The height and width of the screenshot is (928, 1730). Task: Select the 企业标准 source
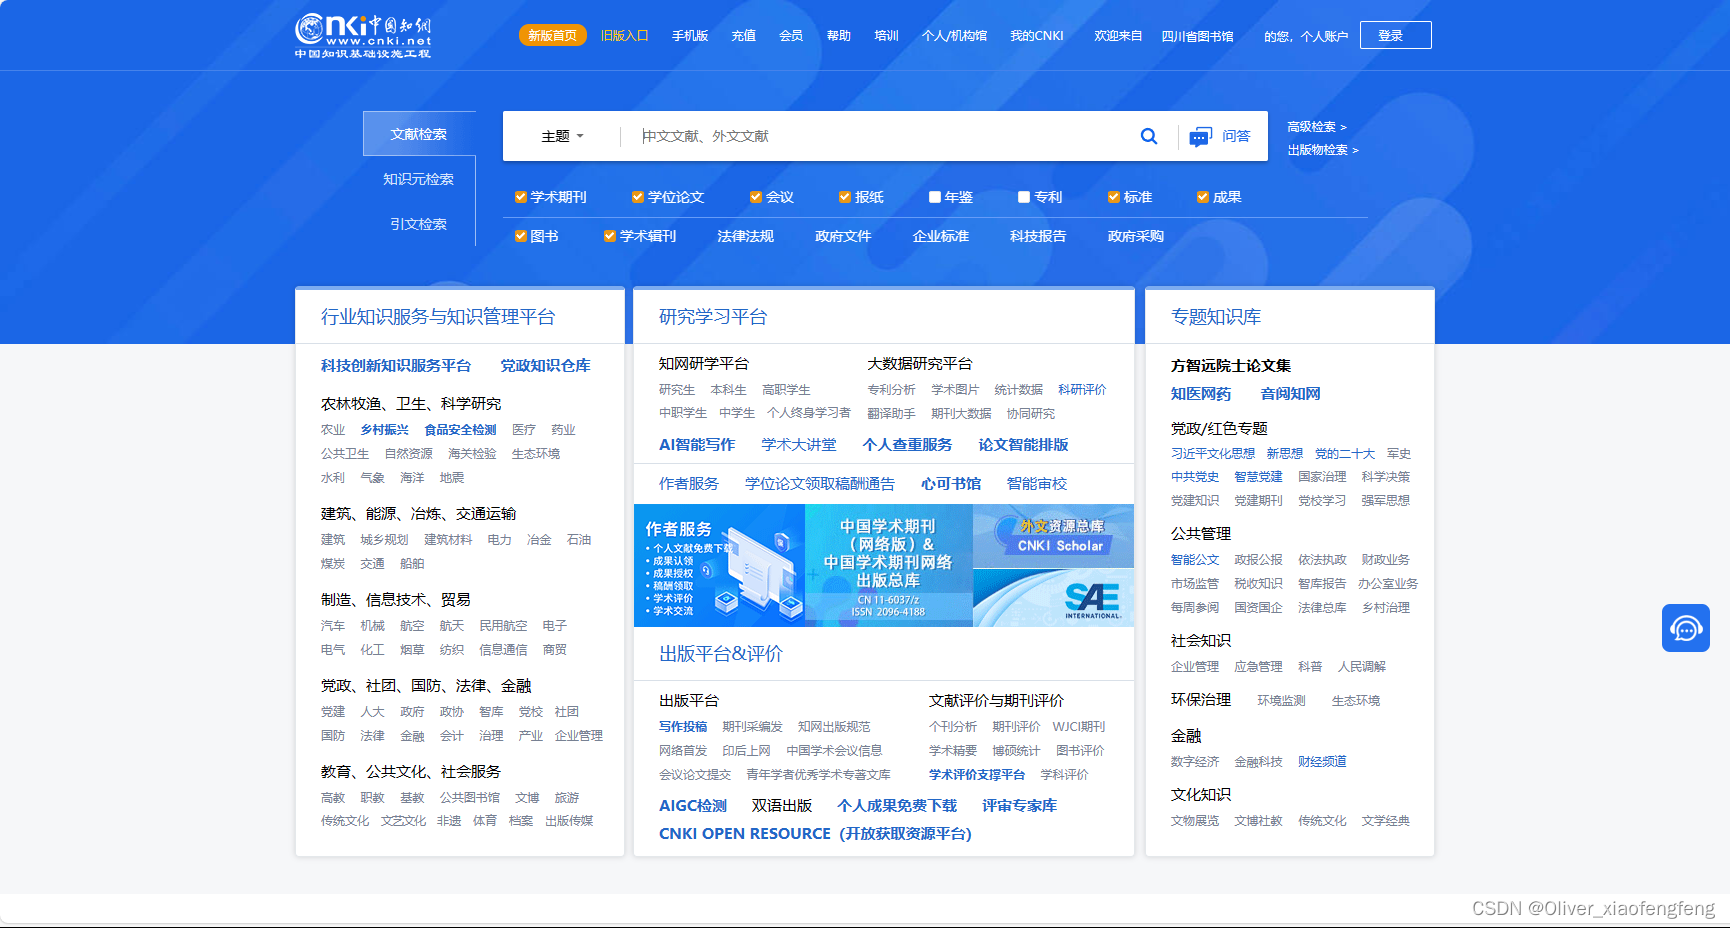click(941, 236)
